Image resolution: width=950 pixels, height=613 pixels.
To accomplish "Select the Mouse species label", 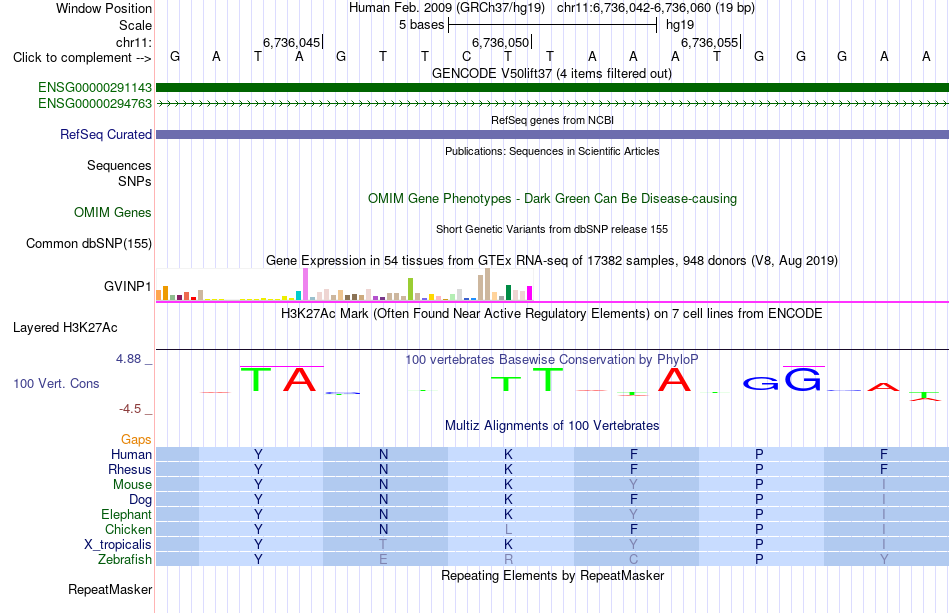I will [132, 485].
